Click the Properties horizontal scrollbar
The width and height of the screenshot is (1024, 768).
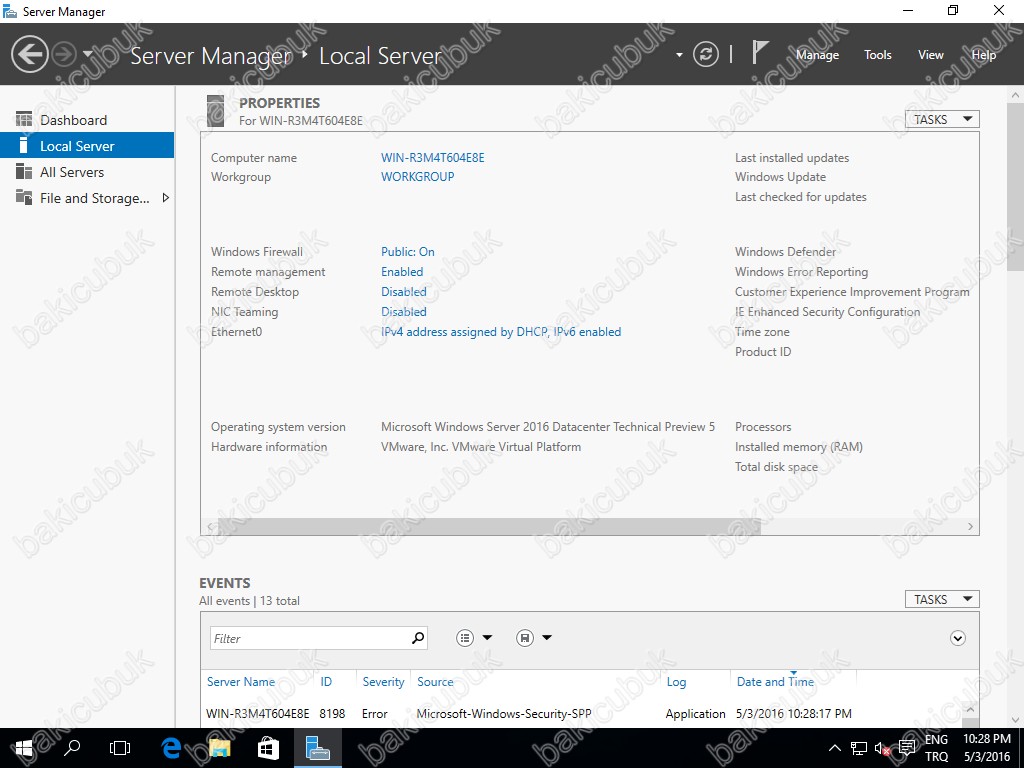click(x=488, y=526)
